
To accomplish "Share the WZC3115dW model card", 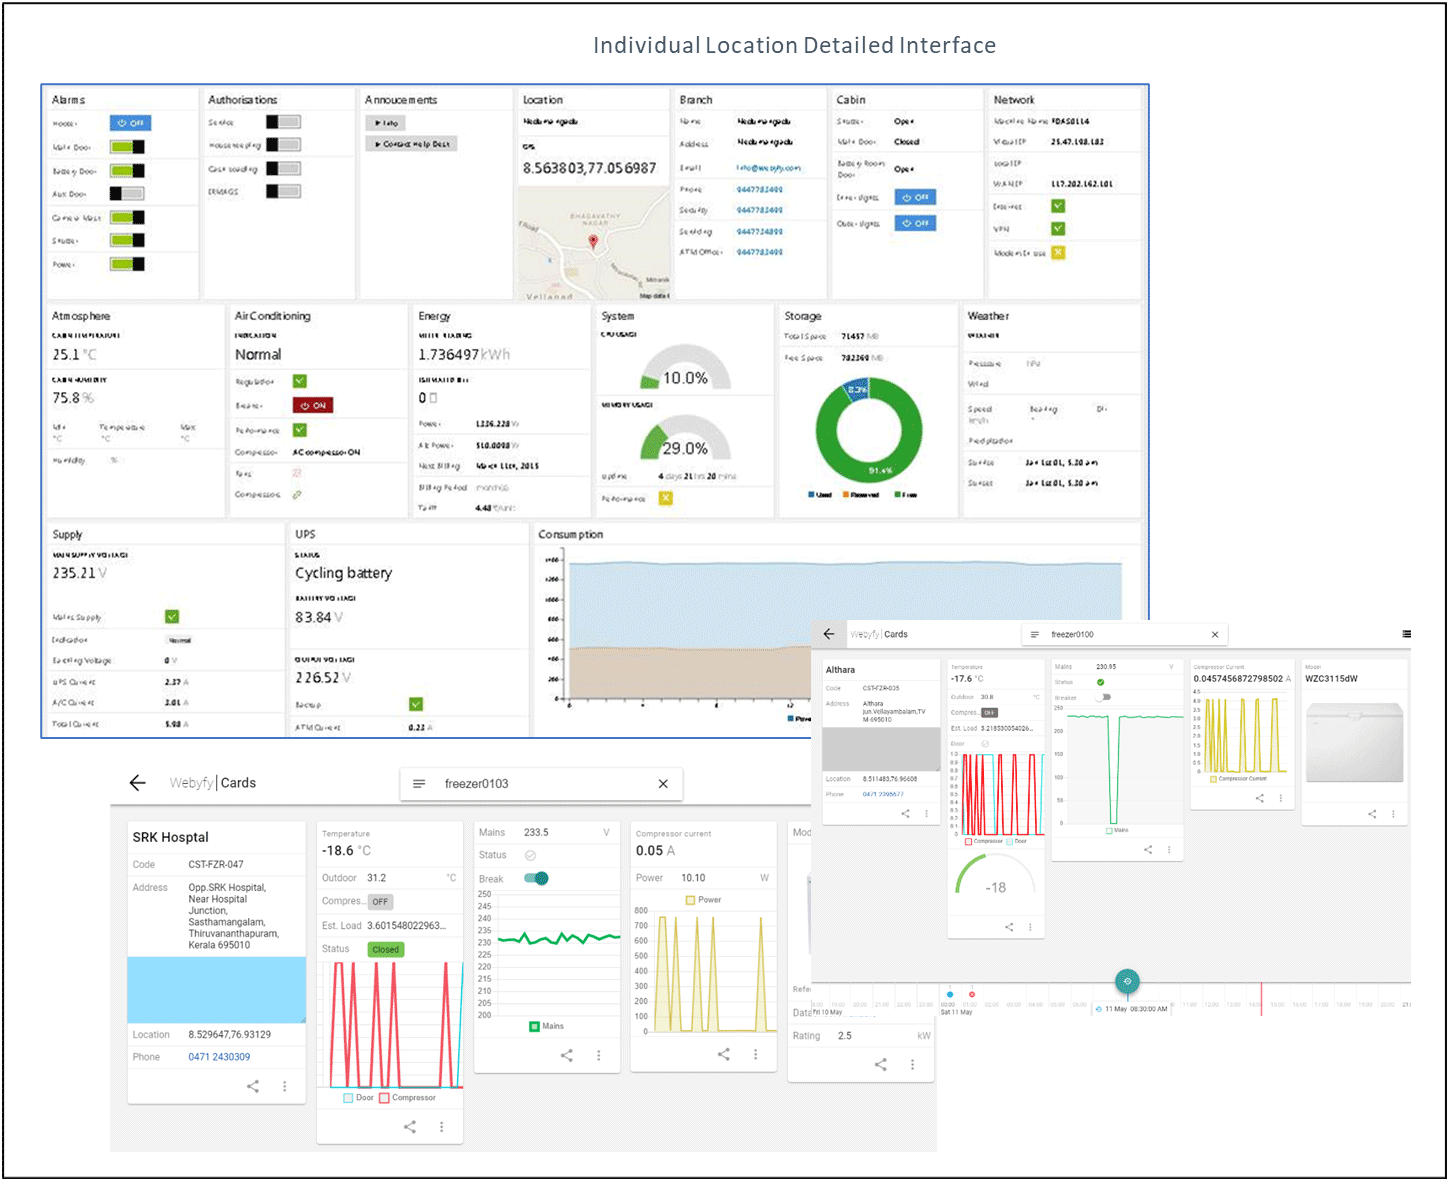I will [x=1372, y=814].
